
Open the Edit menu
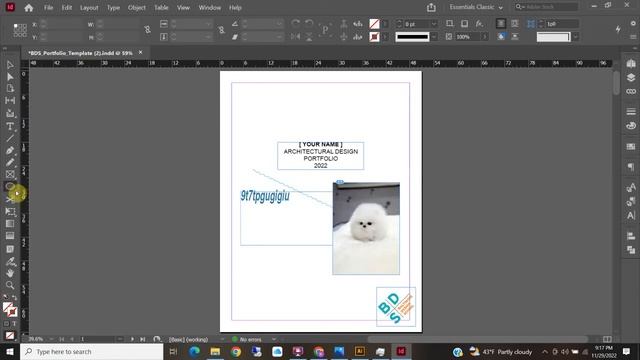[67, 8]
